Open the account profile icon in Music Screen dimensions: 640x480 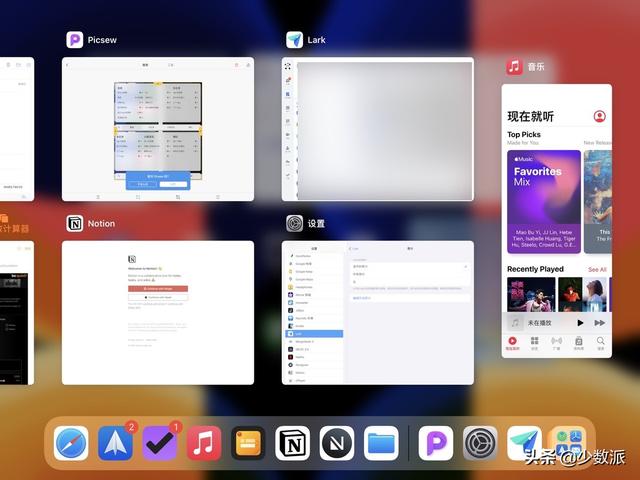coord(600,117)
